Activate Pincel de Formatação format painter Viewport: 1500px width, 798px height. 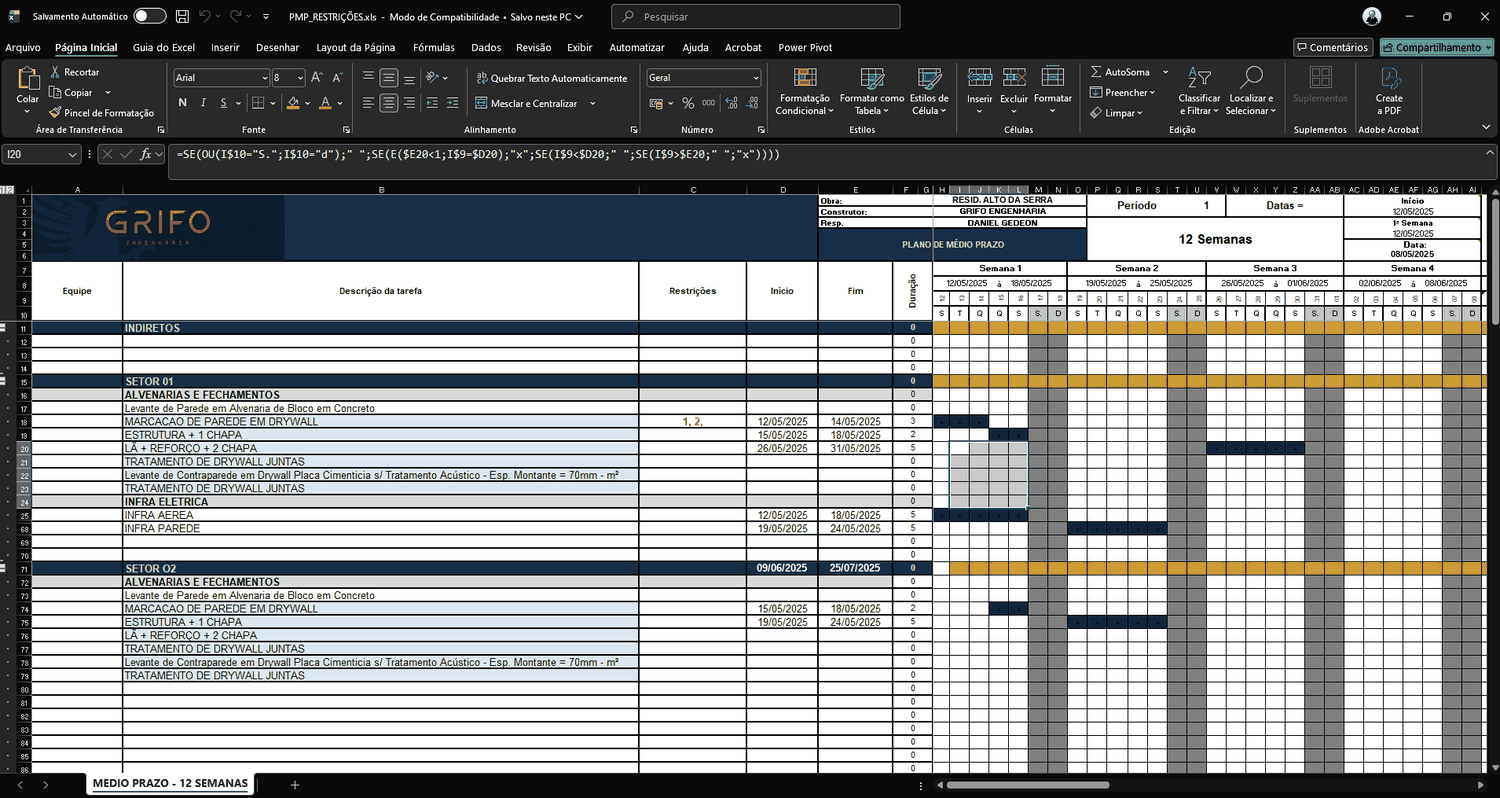(101, 113)
